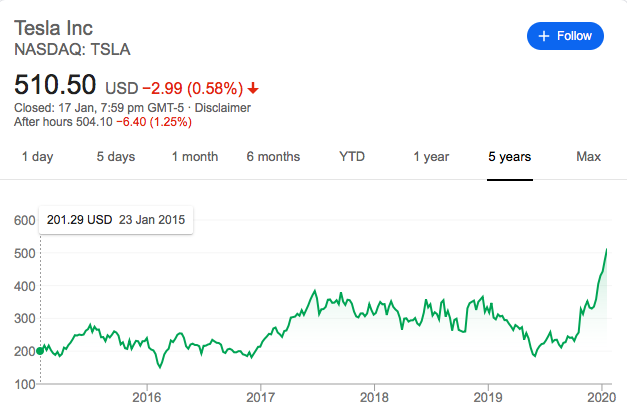The height and width of the screenshot is (419, 627).
Task: Open the Disclaimer link
Action: pos(223,108)
